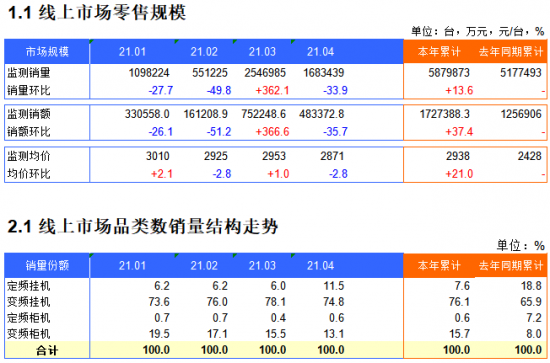Image resolution: width=550 pixels, height=363 pixels.
Task: Click the 监测均价 row label
Action: [29, 156]
